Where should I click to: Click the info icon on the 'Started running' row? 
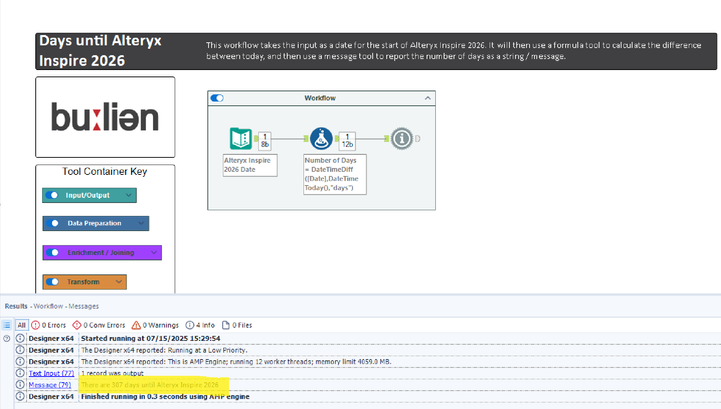click(x=20, y=338)
